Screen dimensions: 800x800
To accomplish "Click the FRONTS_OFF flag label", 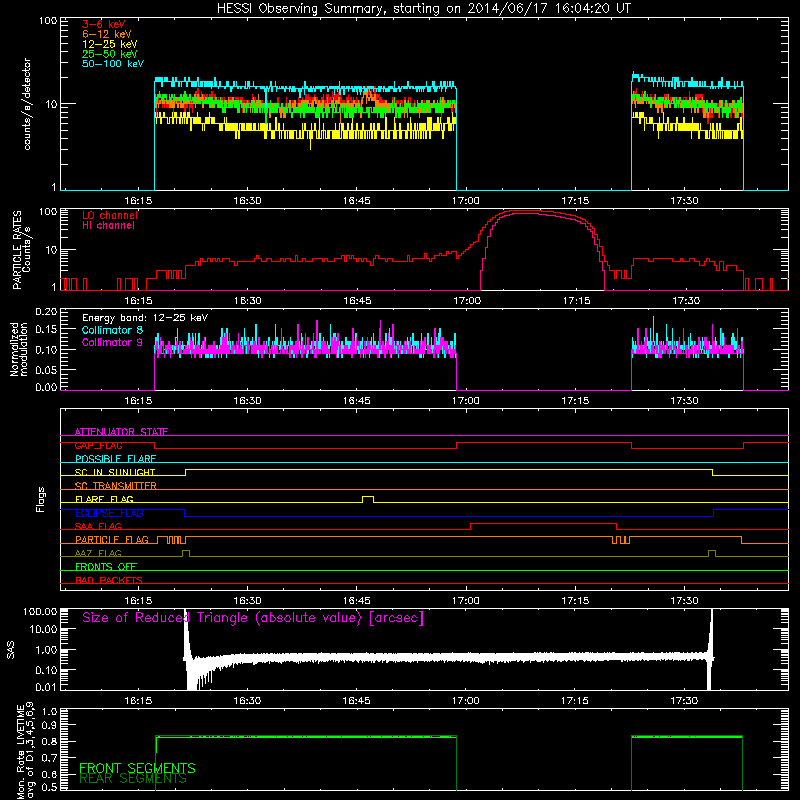I will pos(106,567).
